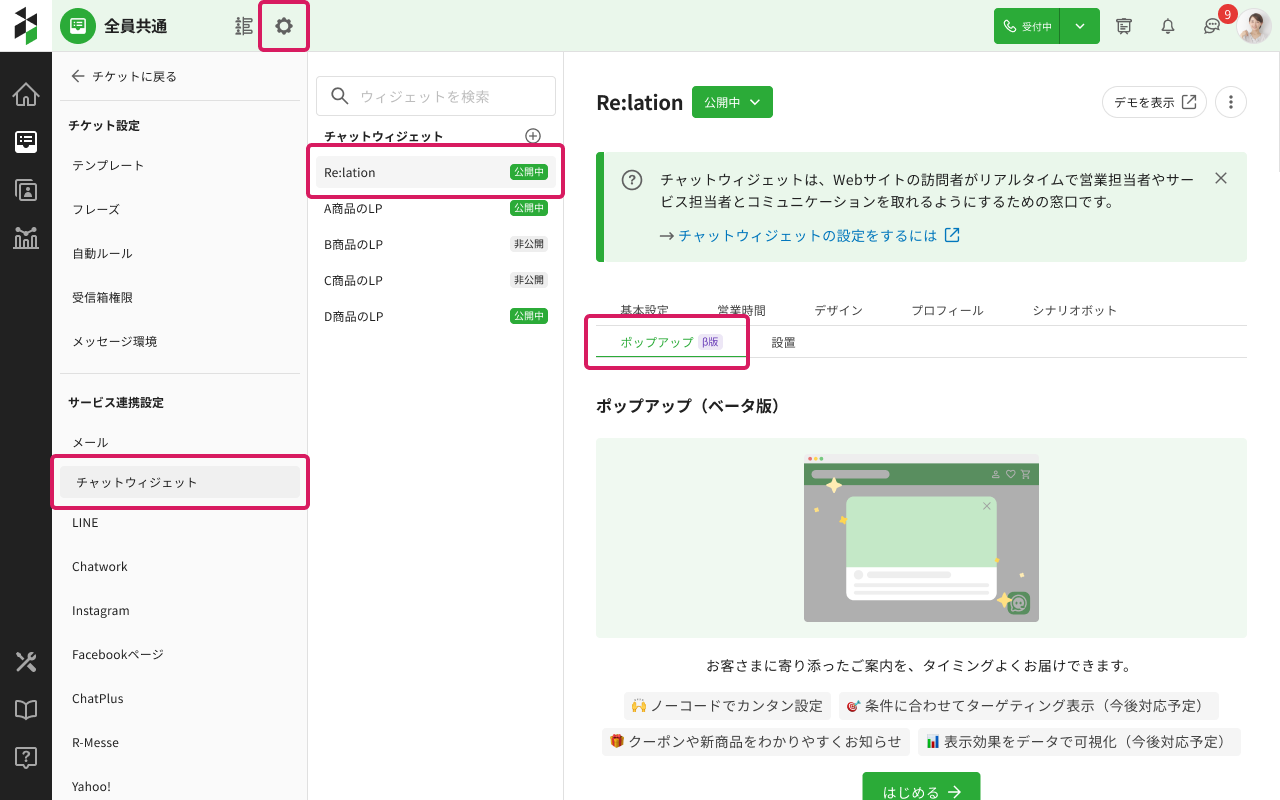Open the tools wrench icon in sidebar
The image size is (1280, 800).
point(26,662)
